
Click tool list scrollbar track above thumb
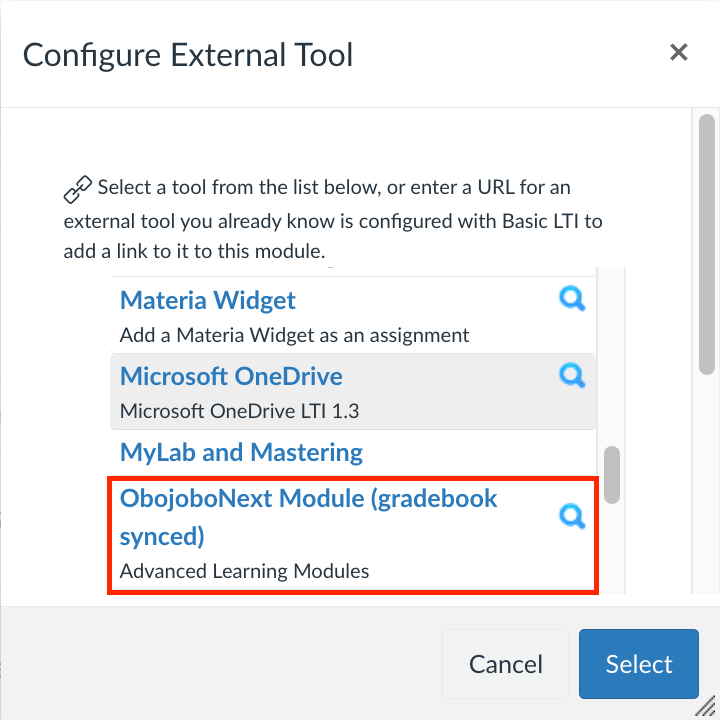pos(612,356)
